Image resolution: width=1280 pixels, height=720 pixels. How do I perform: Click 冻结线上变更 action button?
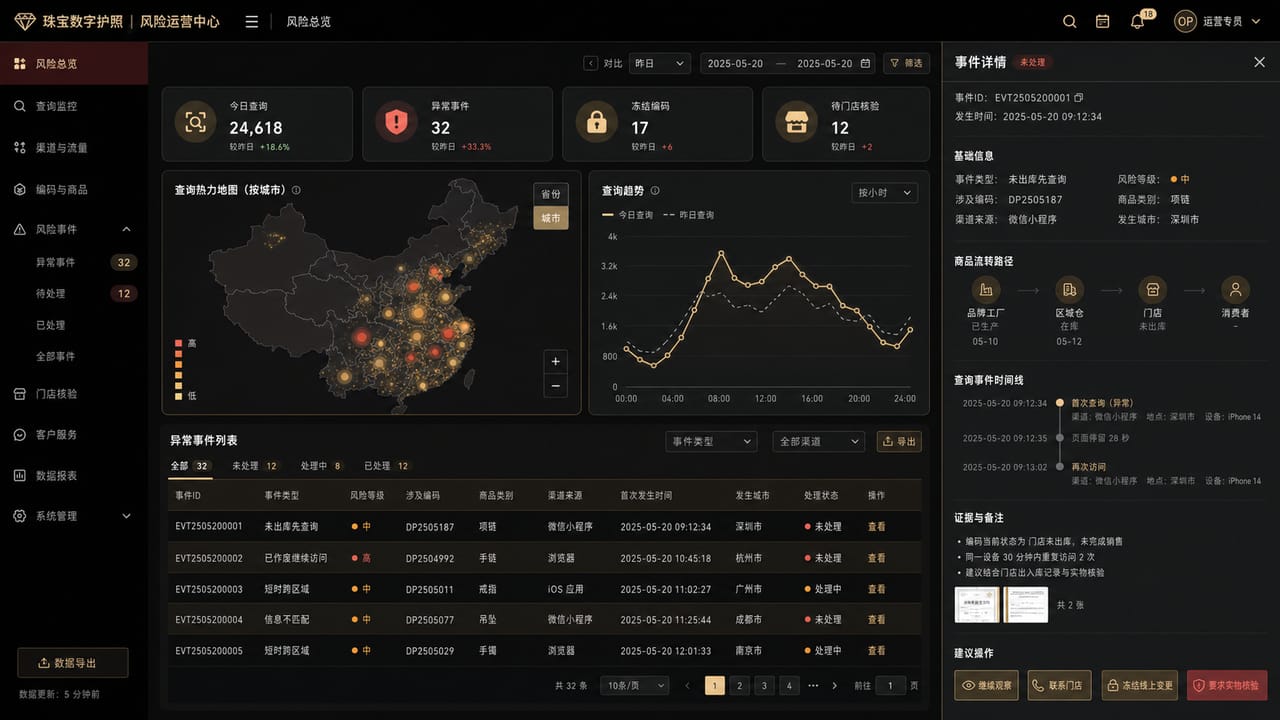pos(1140,685)
